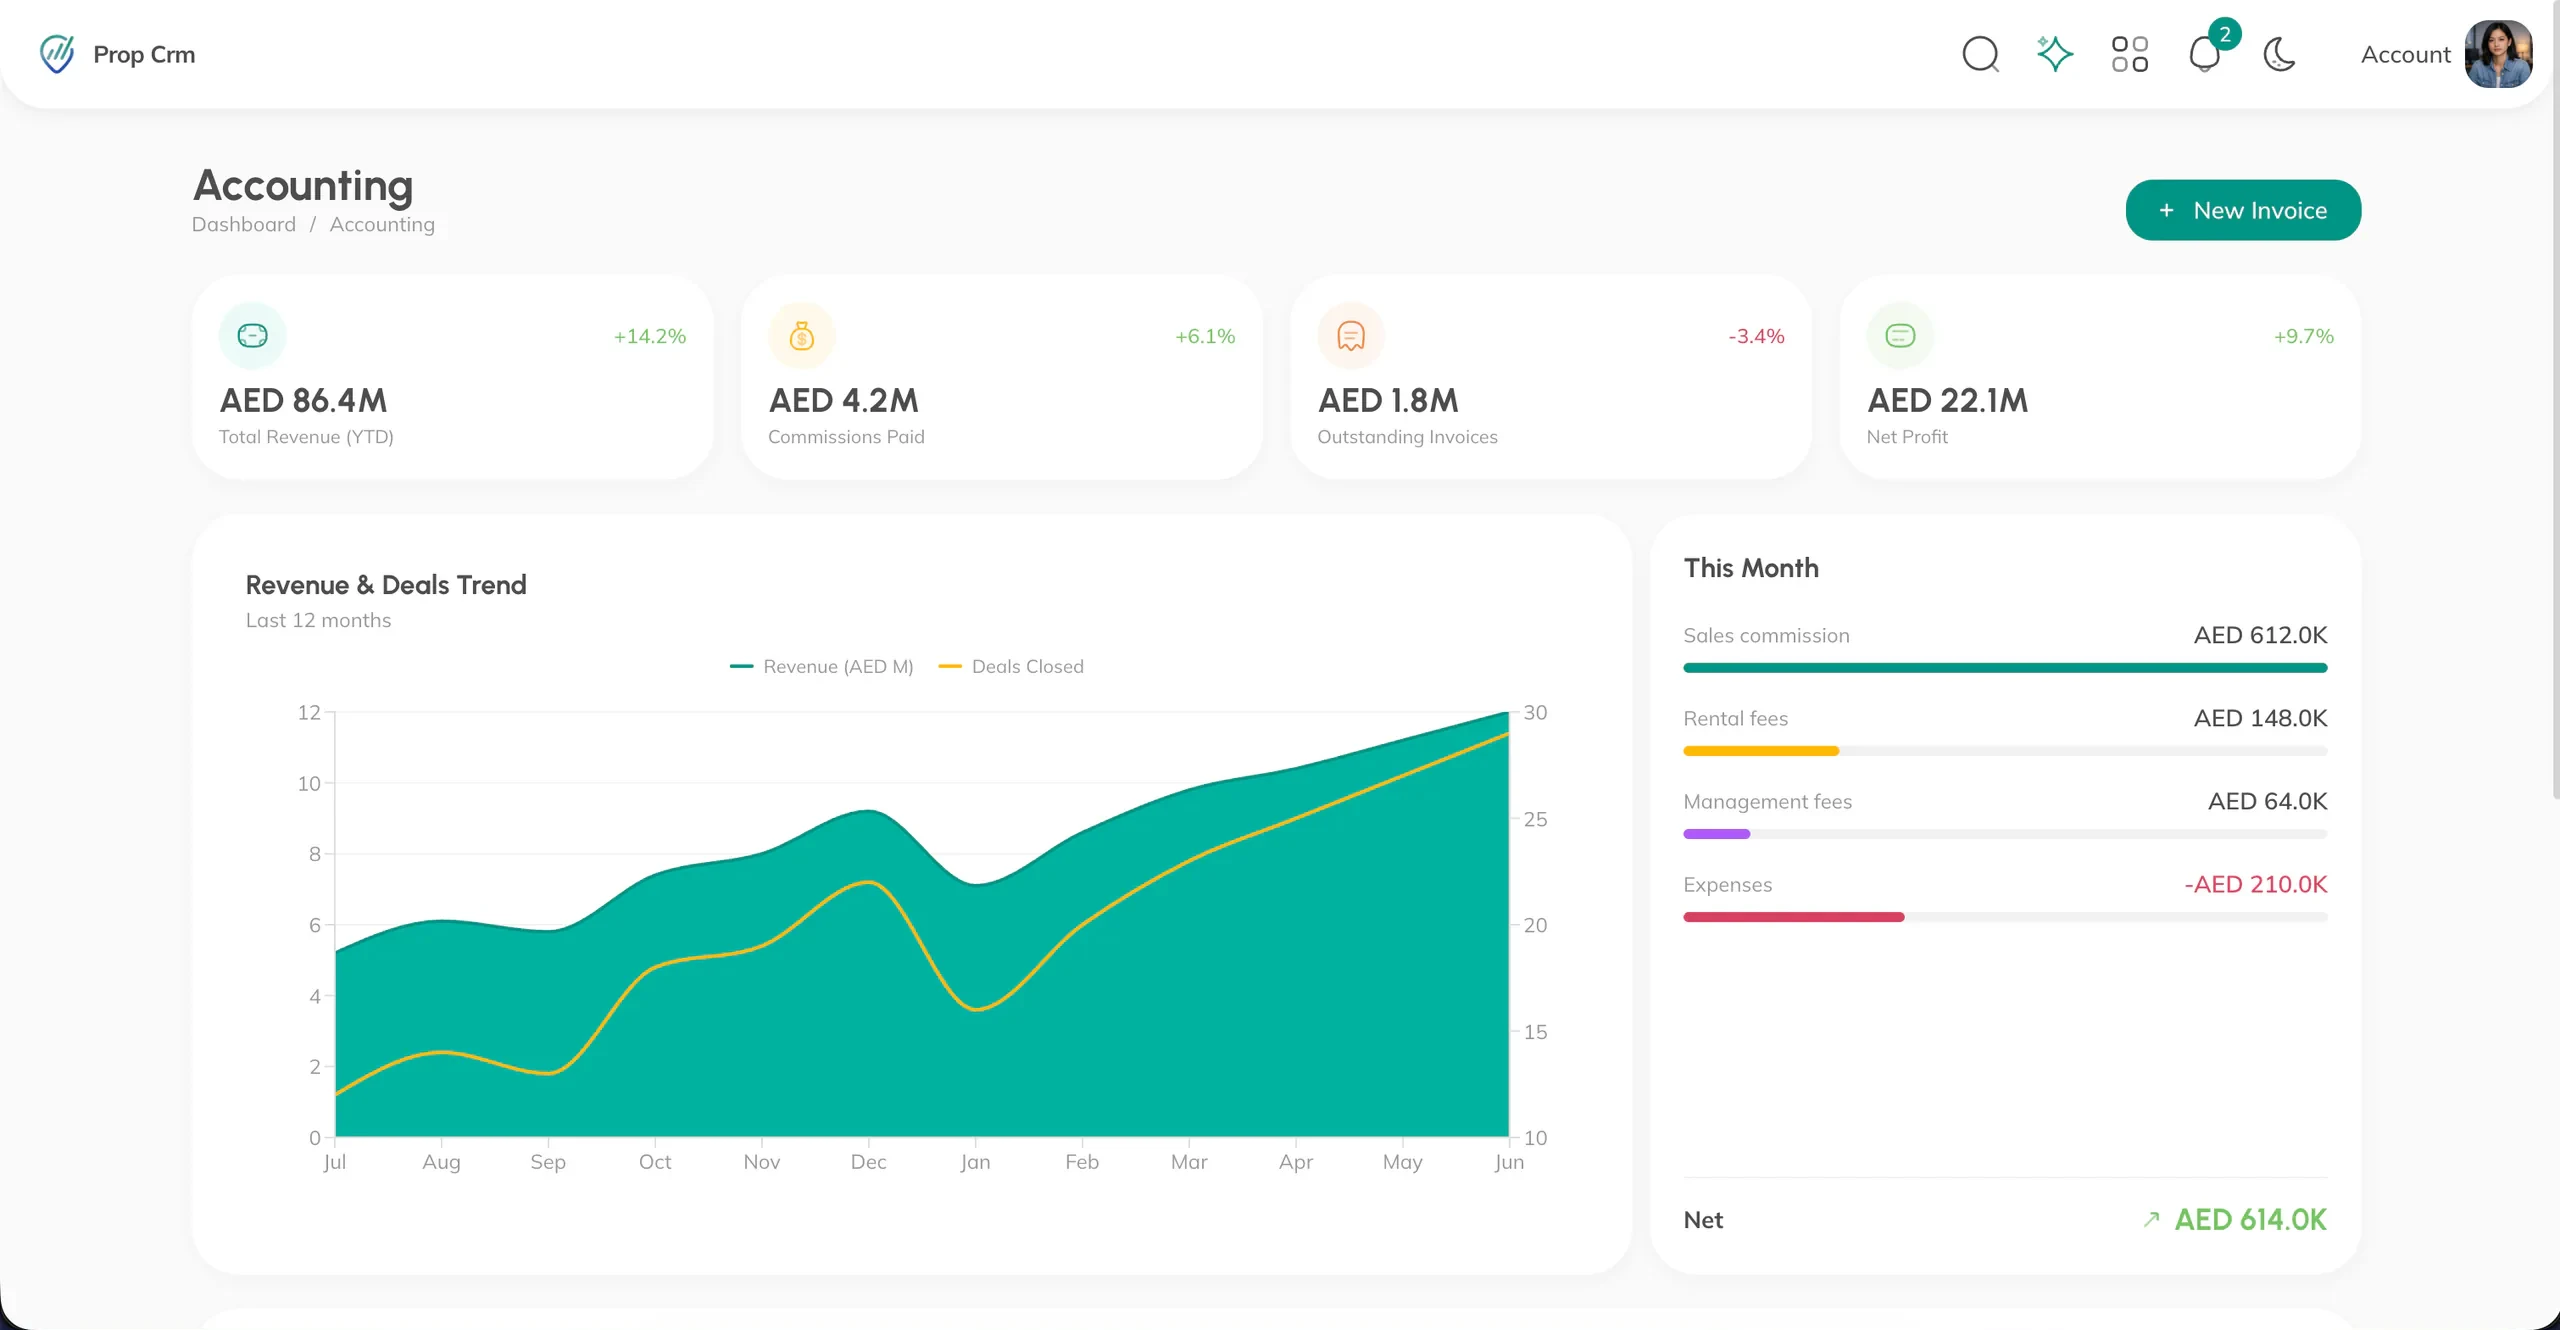Viewport: 2560px width, 1330px height.
Task: Click the Dec label on chart axis
Action: (868, 1162)
